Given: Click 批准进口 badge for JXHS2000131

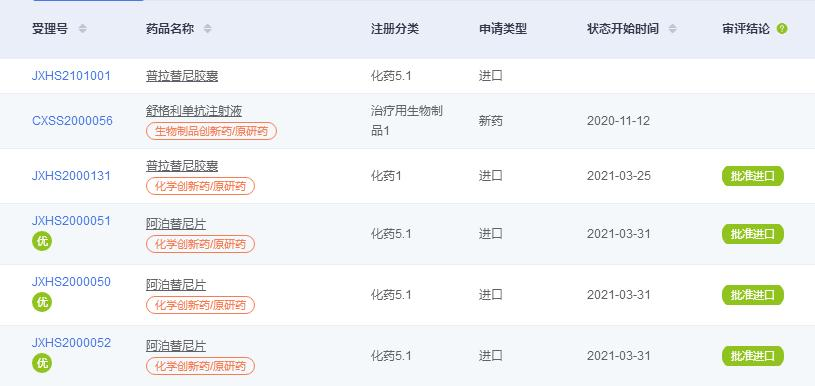Looking at the screenshot, I should [x=753, y=176].
